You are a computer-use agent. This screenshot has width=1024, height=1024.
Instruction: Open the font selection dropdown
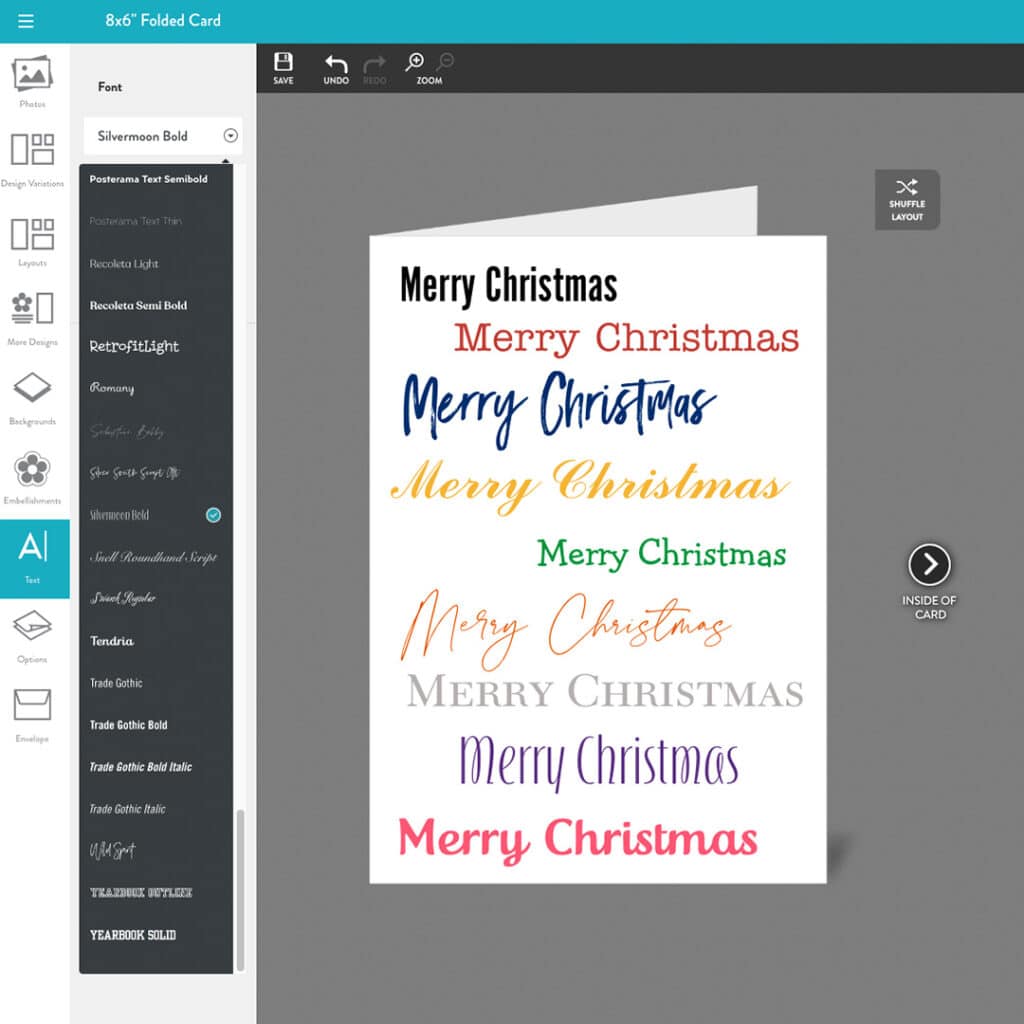pyautogui.click(x=231, y=136)
